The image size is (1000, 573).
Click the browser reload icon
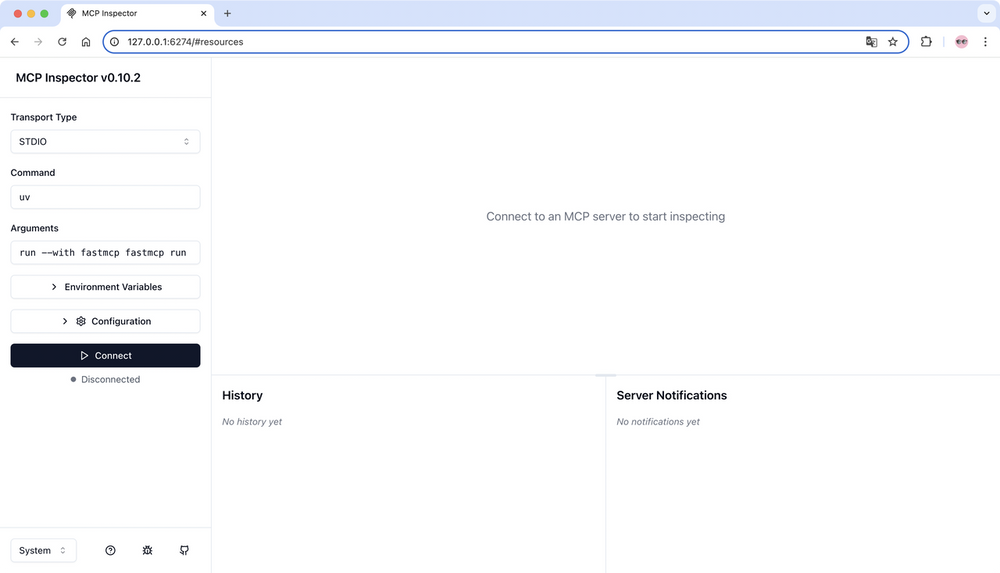coord(62,42)
